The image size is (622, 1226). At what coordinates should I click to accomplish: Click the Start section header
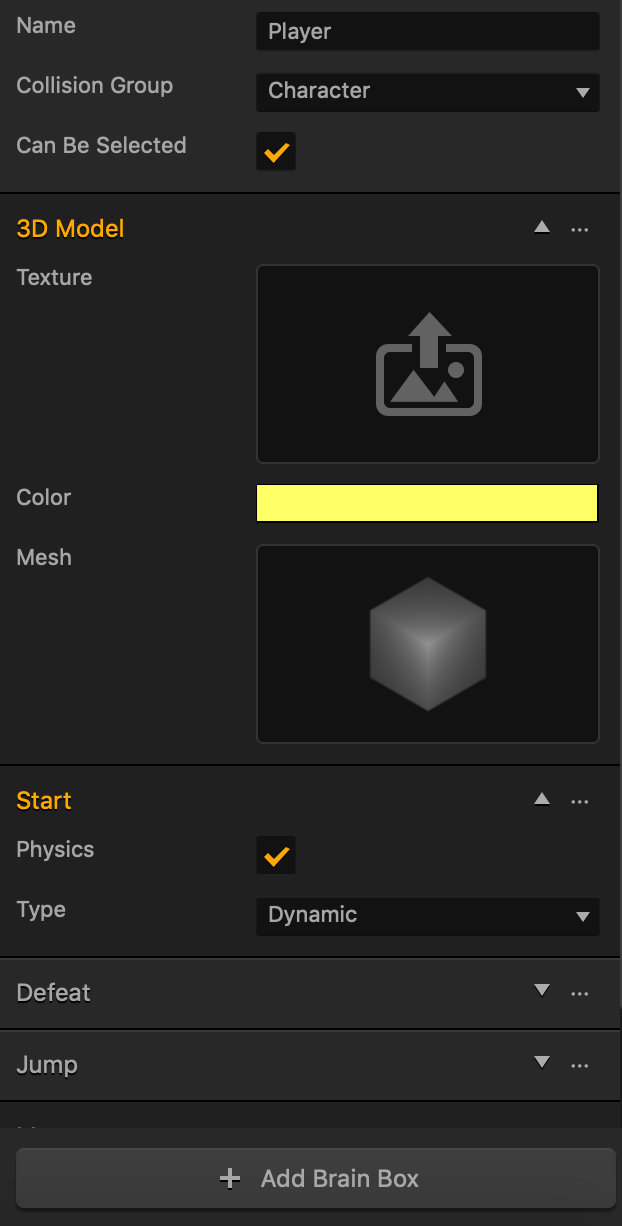tap(44, 801)
